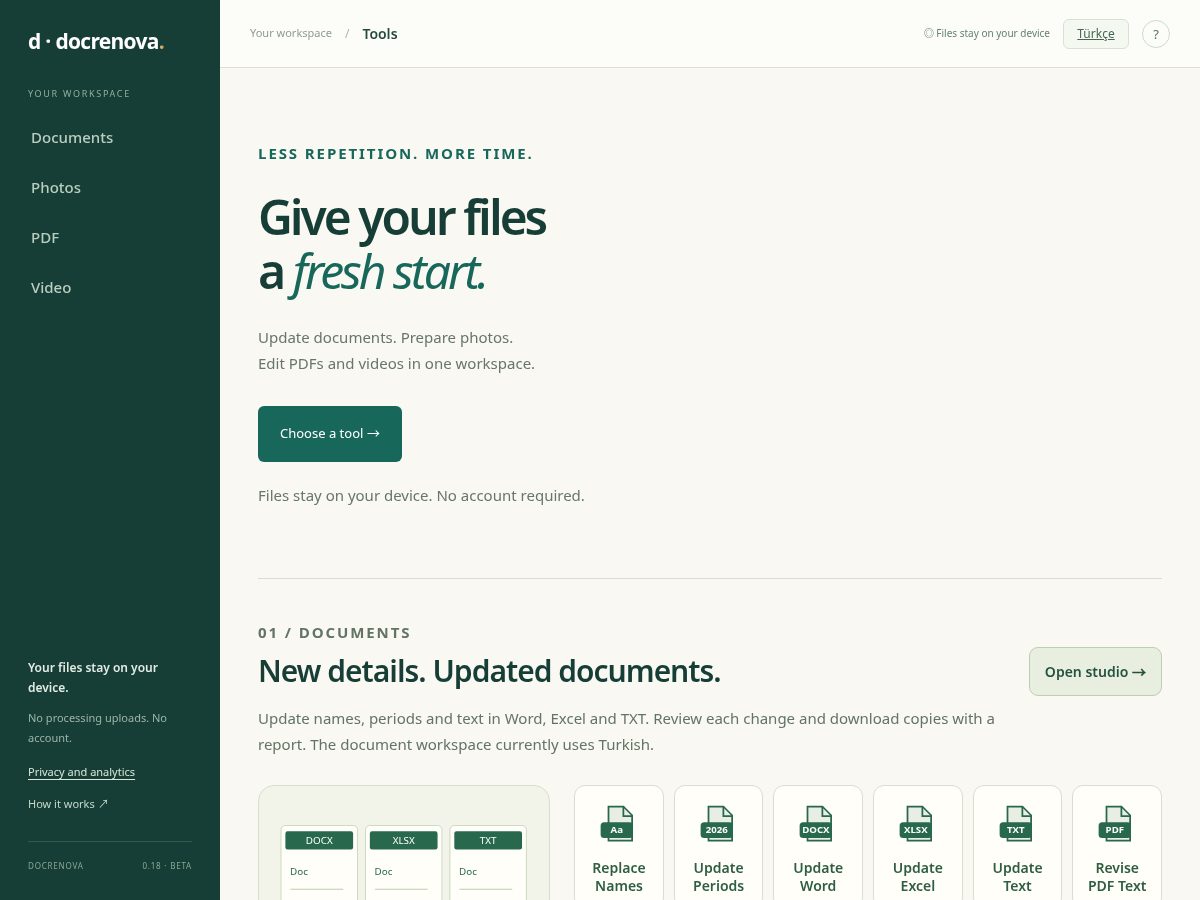Click the 0.18 · BETA version text

point(167,866)
